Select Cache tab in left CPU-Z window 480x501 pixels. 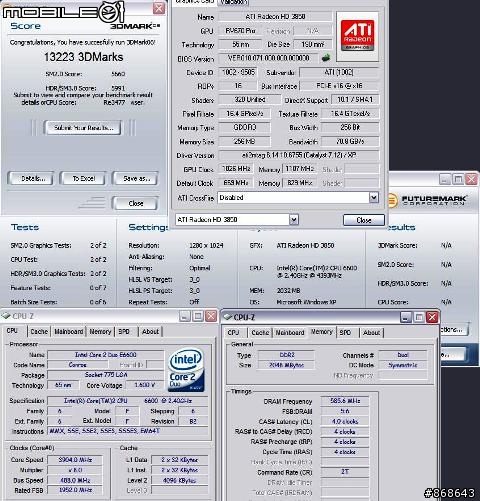[x=39, y=331]
